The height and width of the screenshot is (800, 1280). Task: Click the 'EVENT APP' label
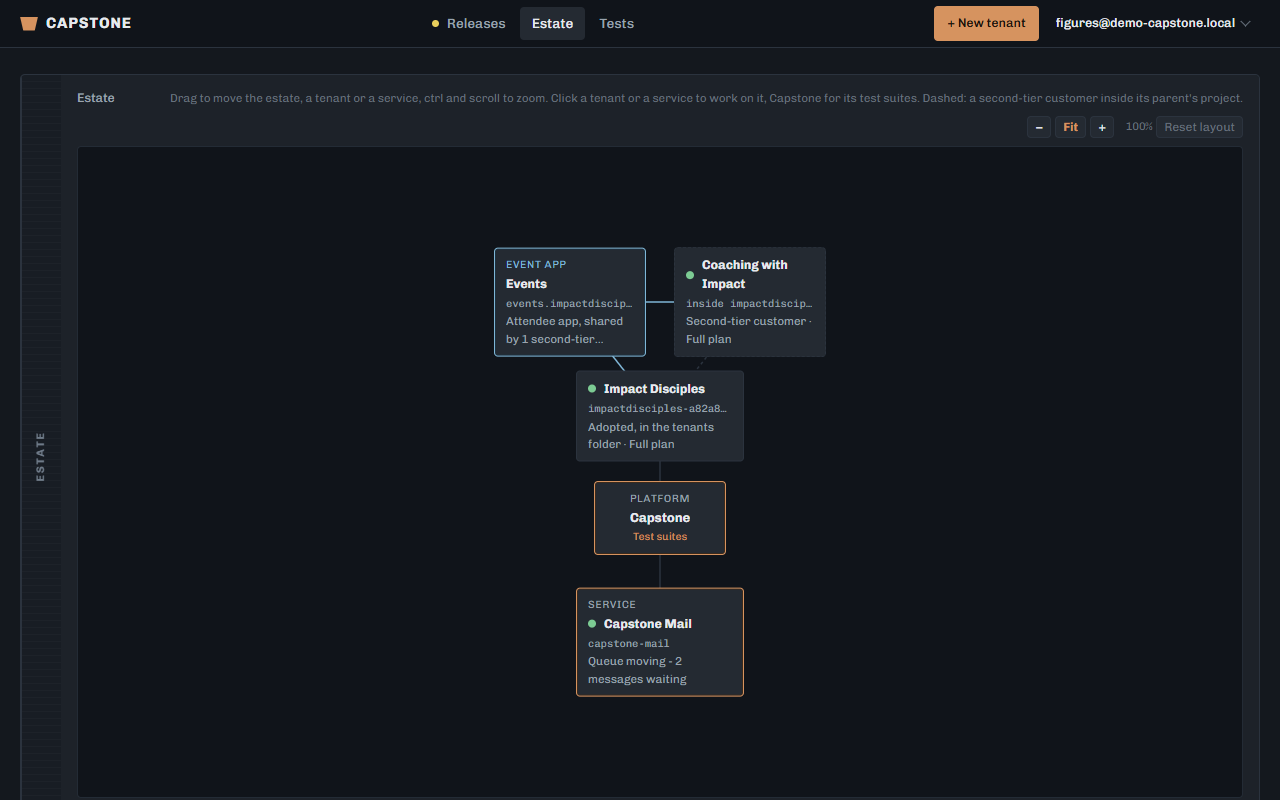(x=536, y=265)
